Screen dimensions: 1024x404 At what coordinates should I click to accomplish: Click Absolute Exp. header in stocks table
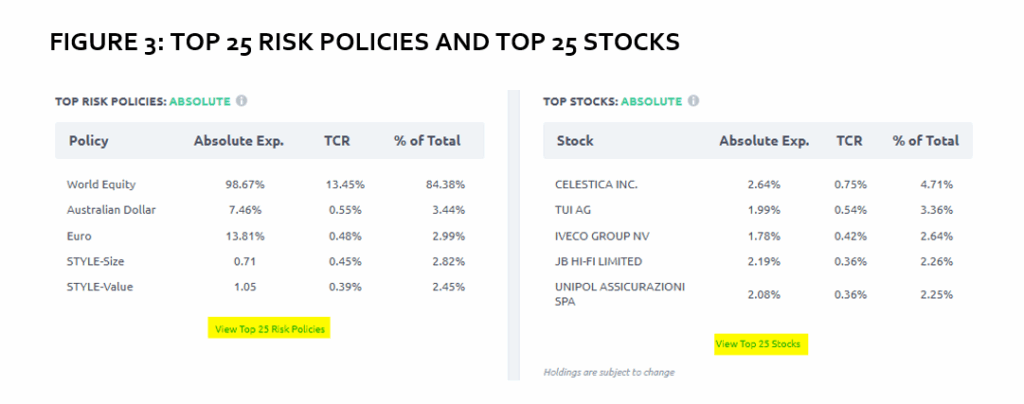click(x=764, y=141)
